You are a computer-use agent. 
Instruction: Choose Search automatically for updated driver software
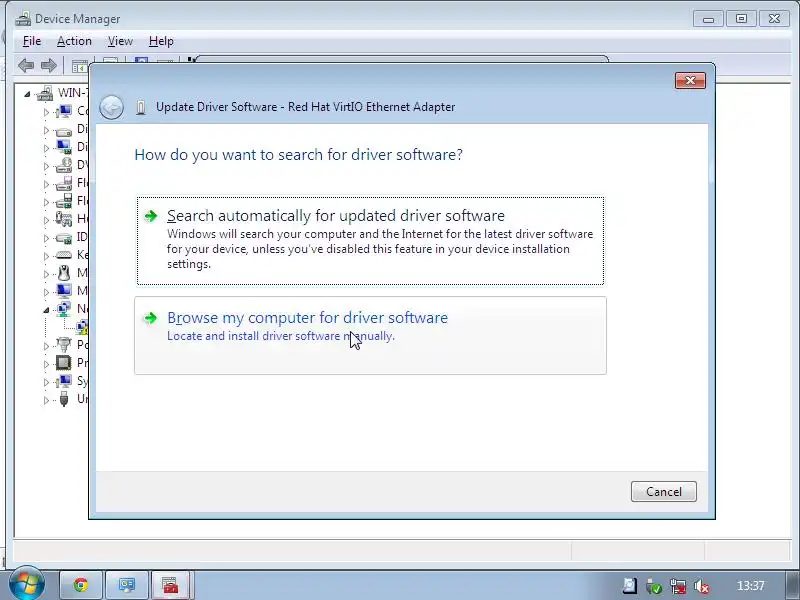(370, 240)
